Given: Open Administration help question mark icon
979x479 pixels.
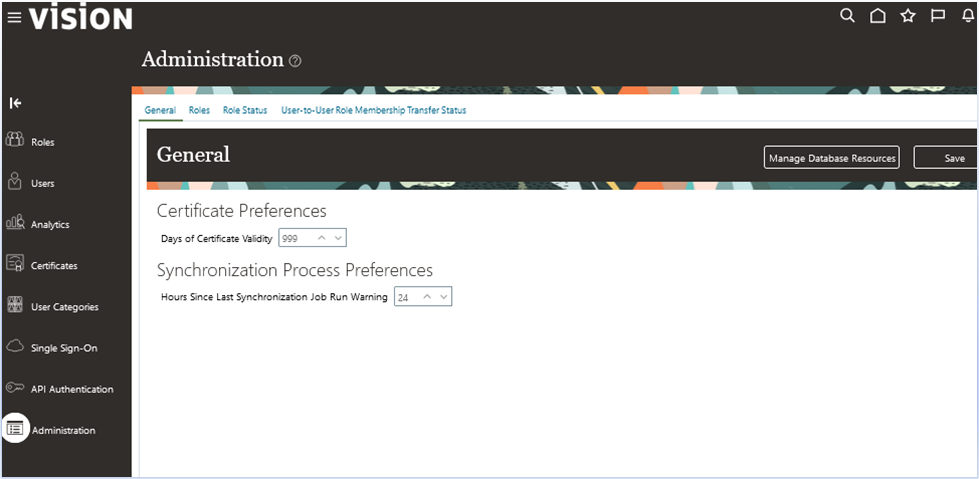Looking at the screenshot, I should click(x=295, y=61).
